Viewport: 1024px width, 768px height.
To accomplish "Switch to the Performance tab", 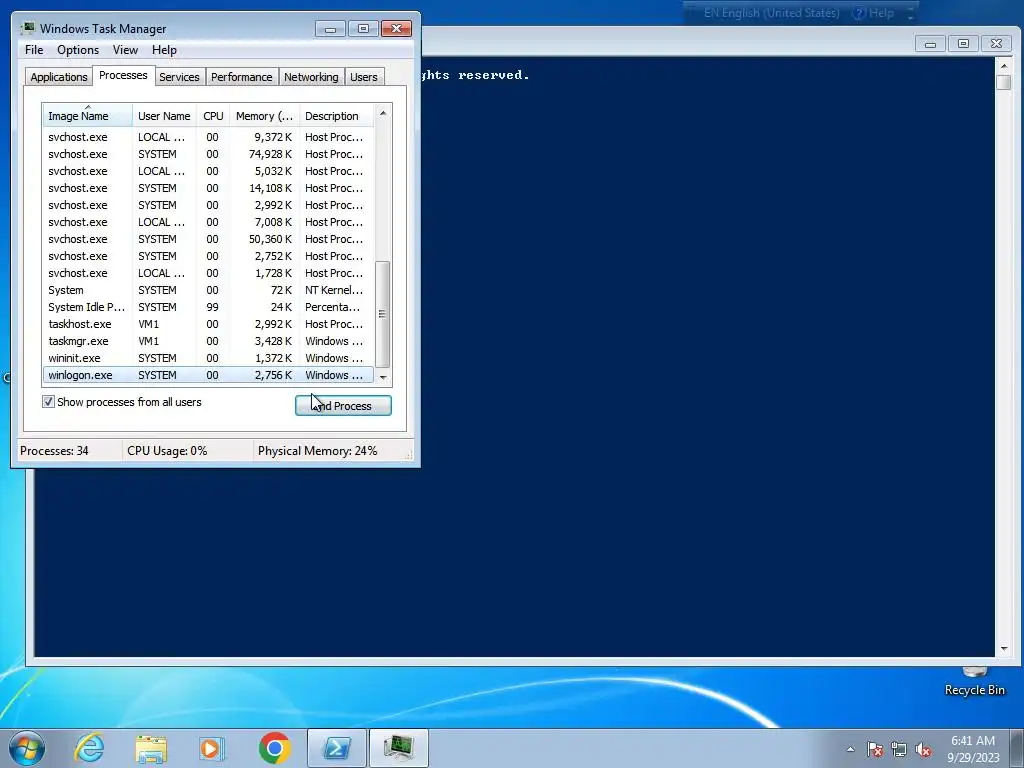I will click(242, 77).
